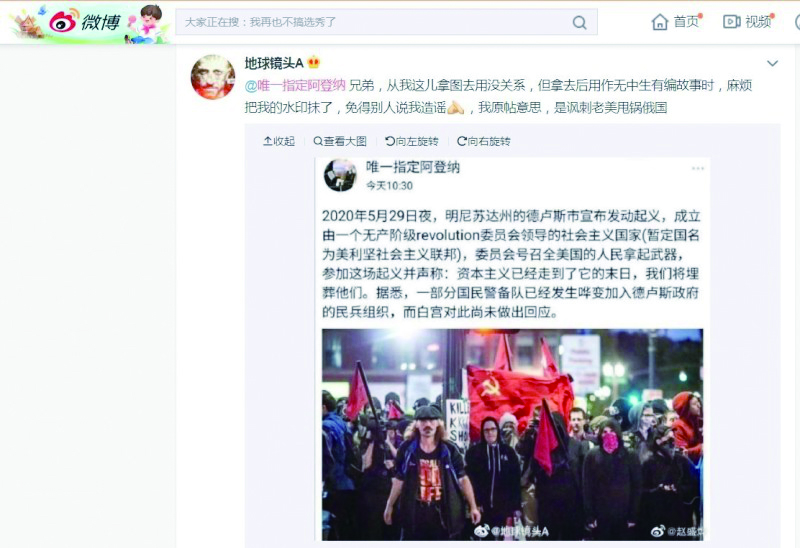The width and height of the screenshot is (800, 548).
Task: Collapse the image with 收起
Action: pyautogui.click(x=279, y=141)
